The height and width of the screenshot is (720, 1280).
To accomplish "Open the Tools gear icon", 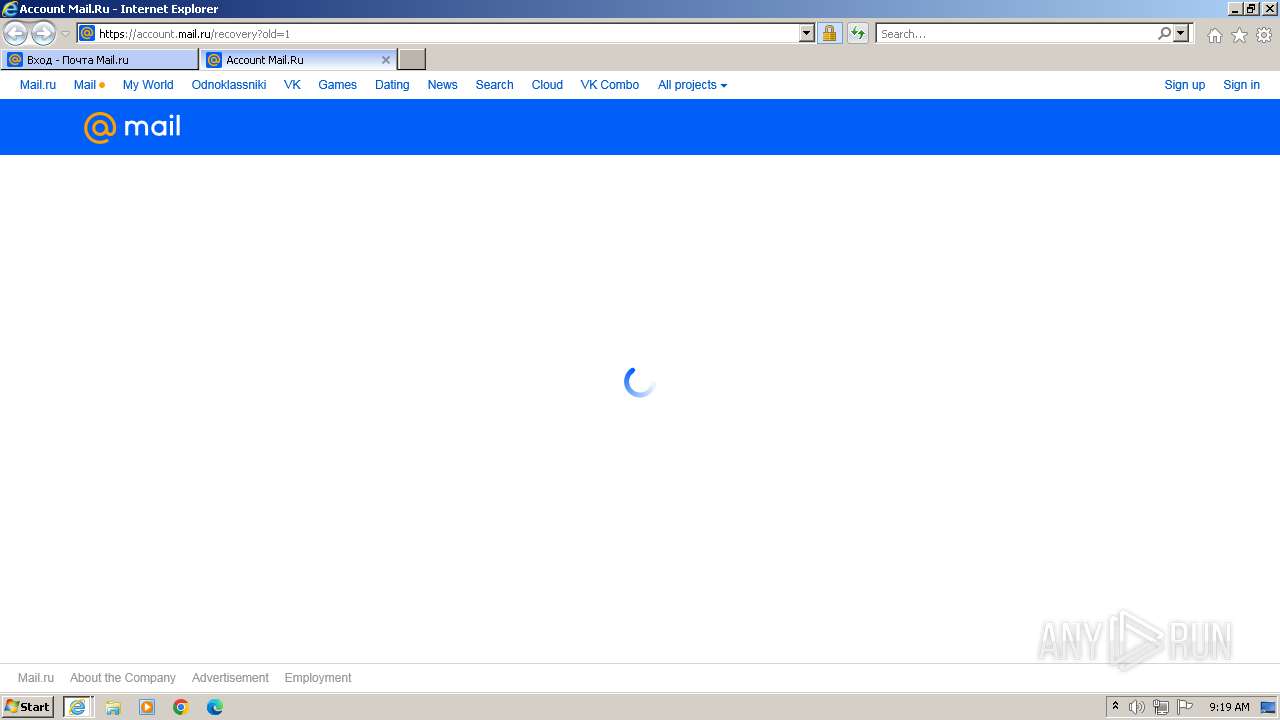I will point(1264,35).
